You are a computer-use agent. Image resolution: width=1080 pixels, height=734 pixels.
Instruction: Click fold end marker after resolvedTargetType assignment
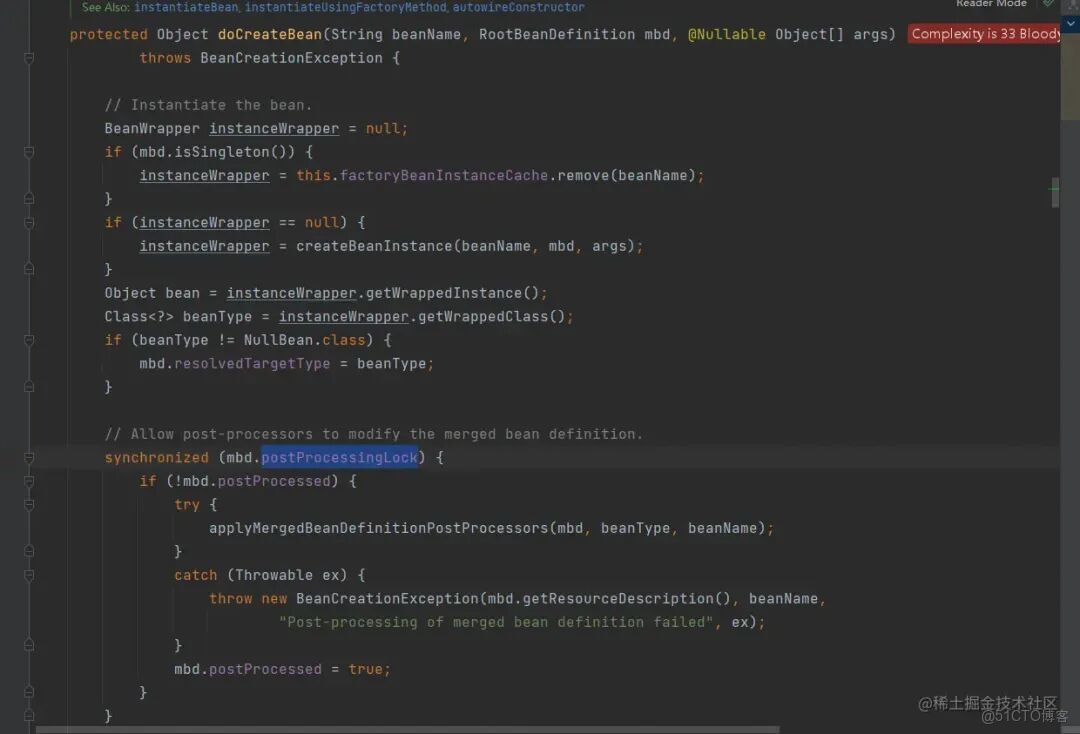tap(29, 387)
